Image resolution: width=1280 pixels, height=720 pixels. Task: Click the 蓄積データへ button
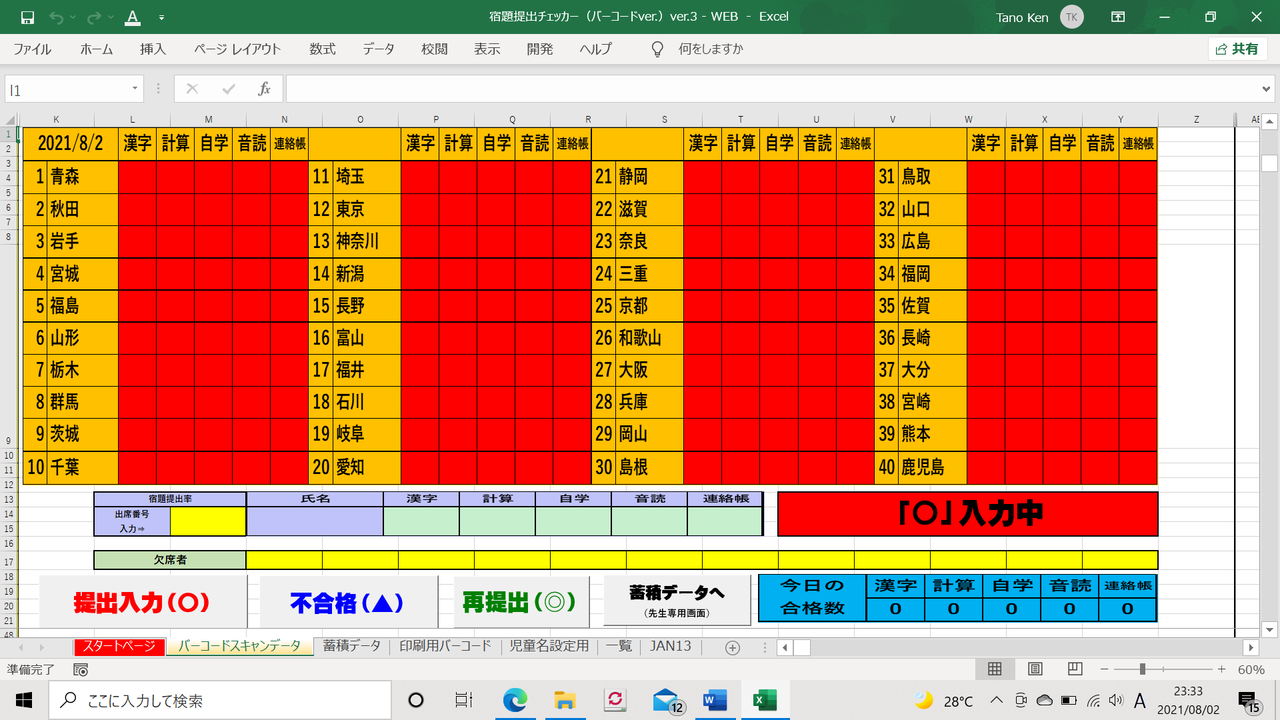tap(677, 600)
